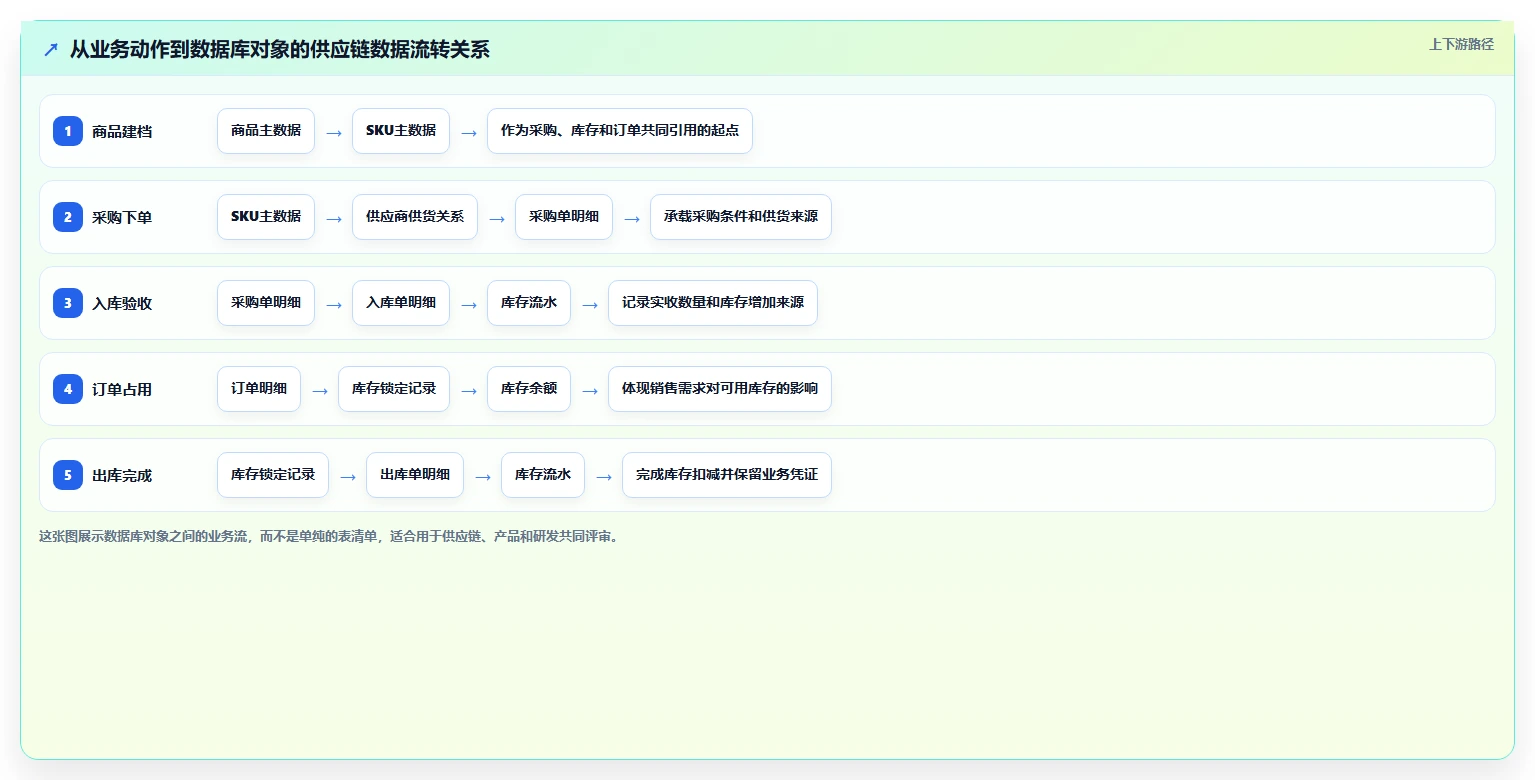The width and height of the screenshot is (1535, 780).
Task: Select the 出库单明细 chip
Action: pos(415,475)
